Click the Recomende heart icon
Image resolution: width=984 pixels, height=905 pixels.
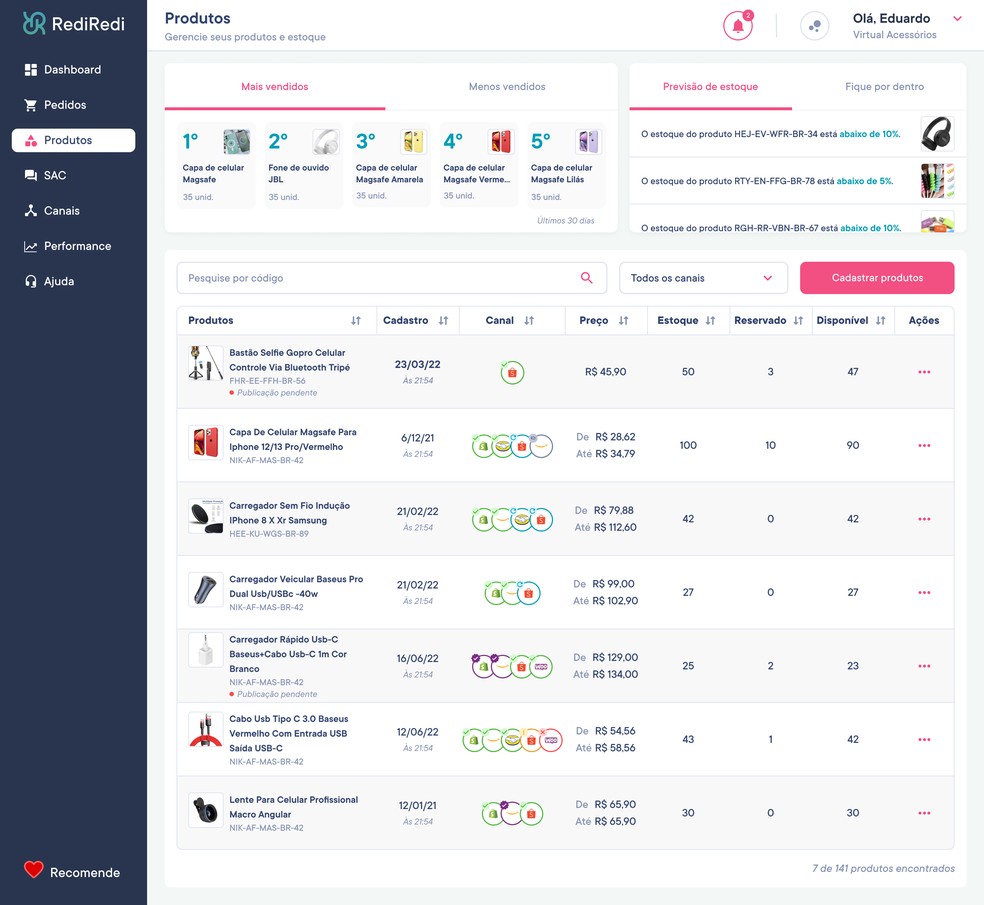pyautogui.click(x=34, y=871)
